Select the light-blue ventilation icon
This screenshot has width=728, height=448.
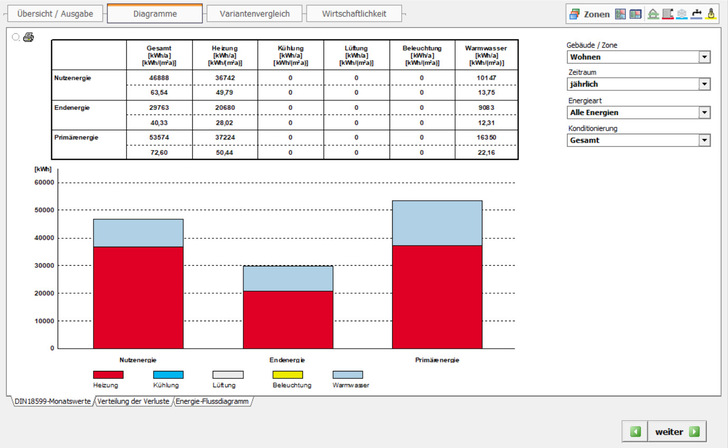[682, 14]
